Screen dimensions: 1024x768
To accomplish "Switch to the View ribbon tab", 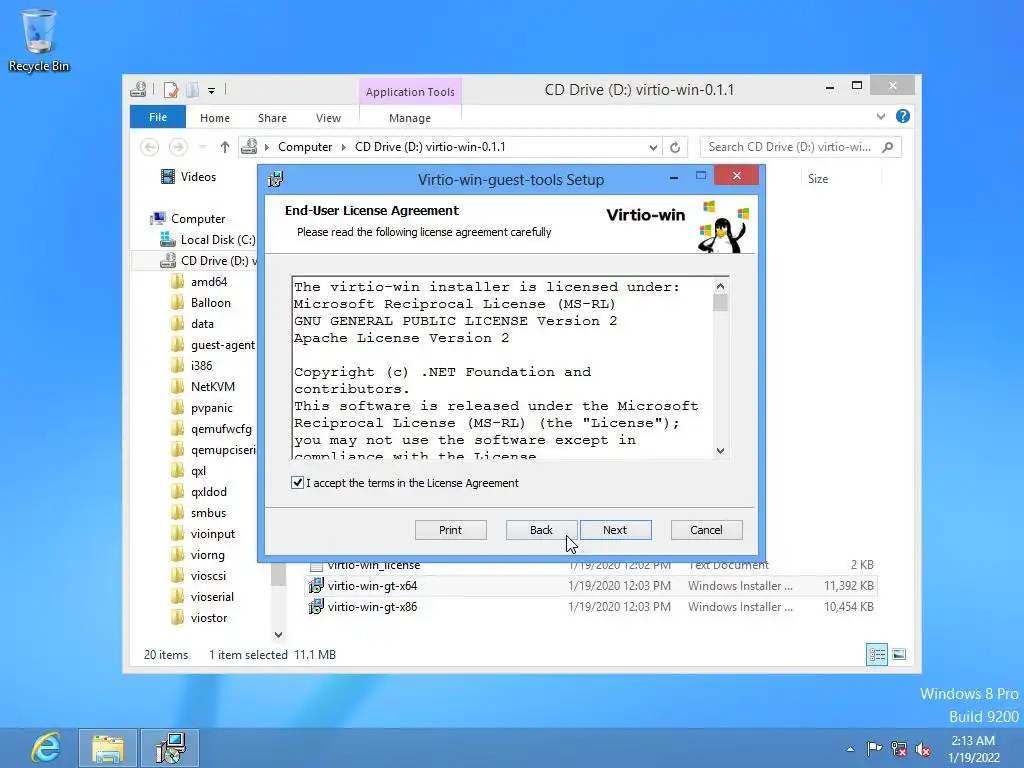I will [328, 118].
